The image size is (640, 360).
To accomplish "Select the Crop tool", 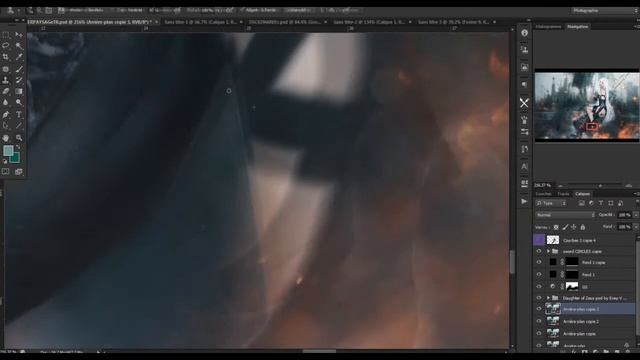I will click(x=6, y=57).
